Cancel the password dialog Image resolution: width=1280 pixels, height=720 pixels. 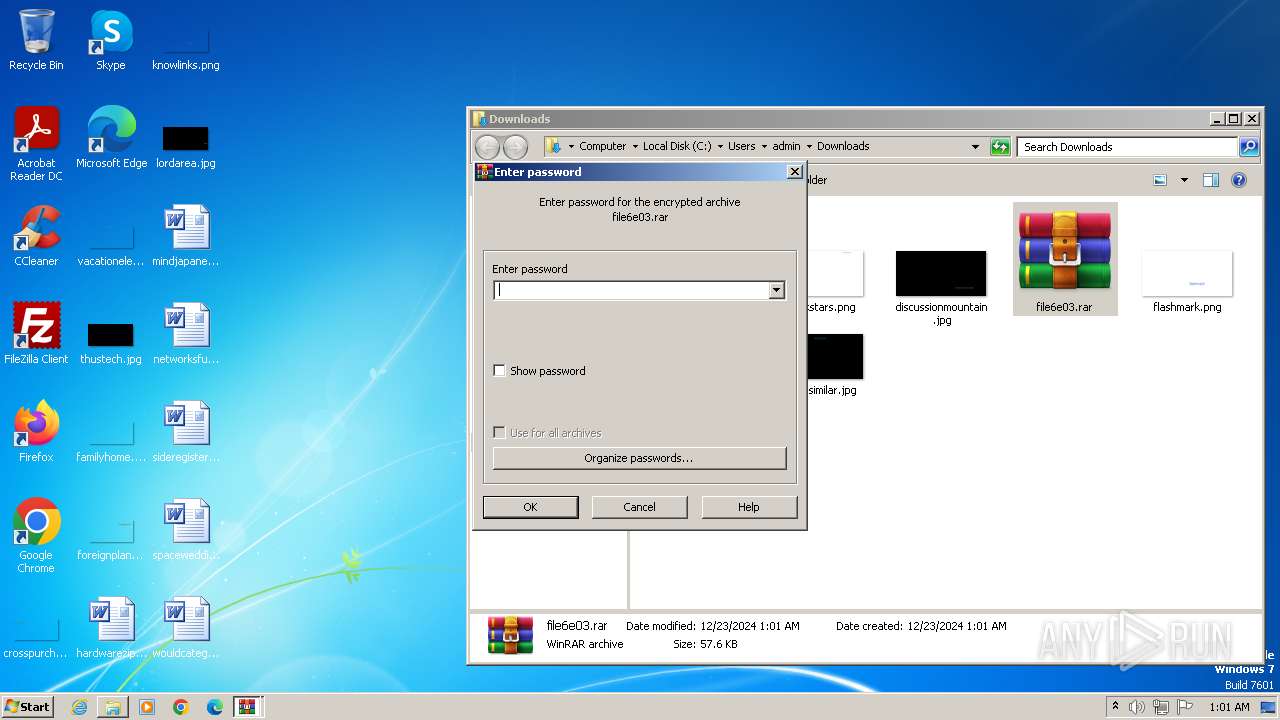pyautogui.click(x=640, y=507)
